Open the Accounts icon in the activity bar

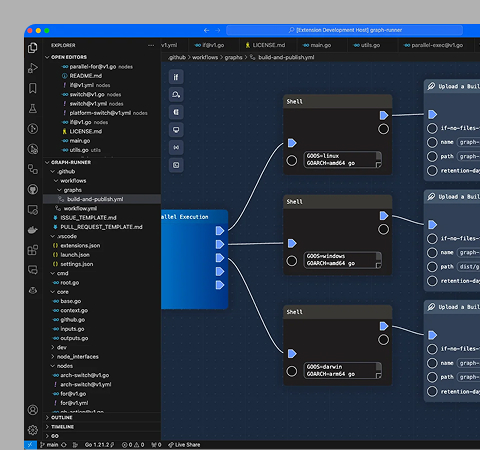[x=33, y=410]
